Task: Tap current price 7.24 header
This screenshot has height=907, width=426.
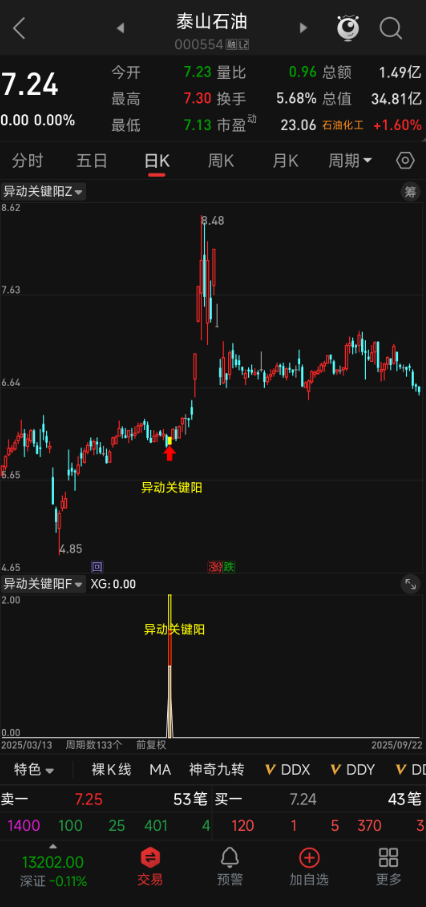Action: point(30,86)
